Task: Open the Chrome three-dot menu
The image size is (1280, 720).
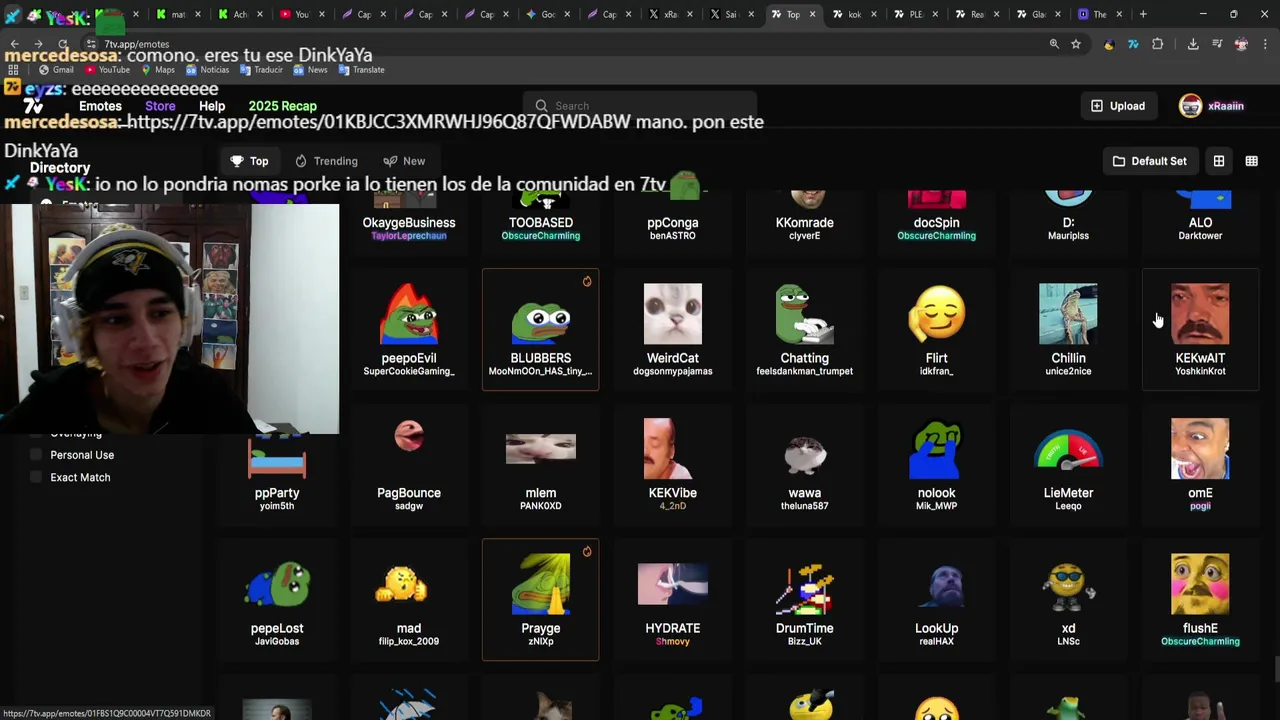Action: pyautogui.click(x=1266, y=44)
